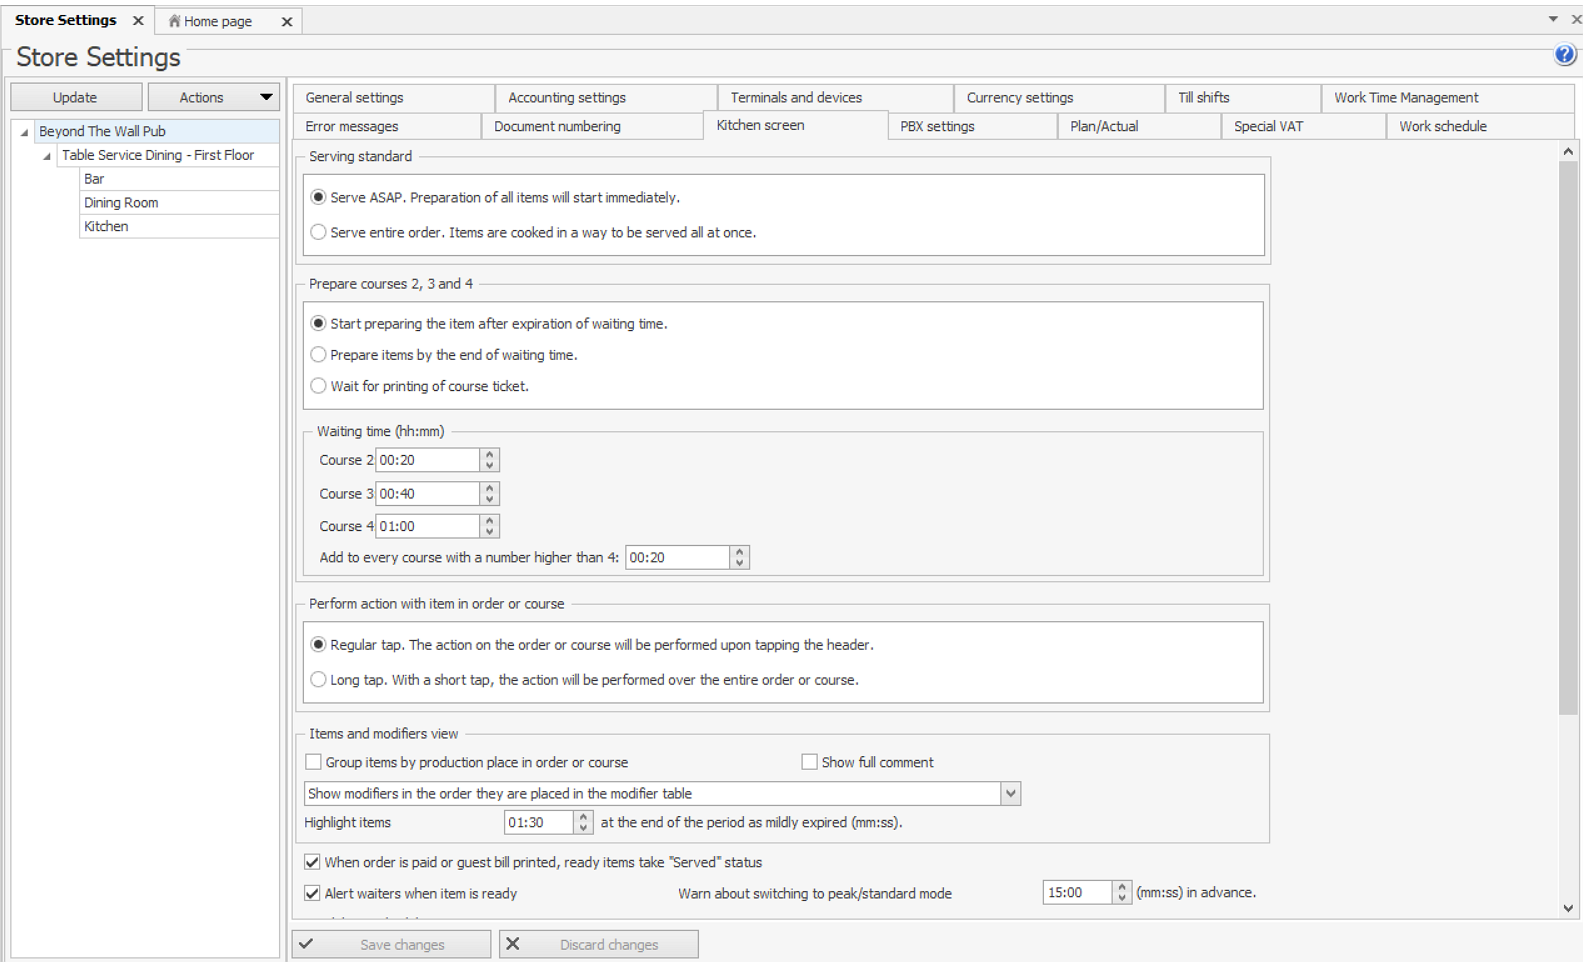The height and width of the screenshot is (962, 1583).
Task: Close the Home page tab
Action: [287, 22]
